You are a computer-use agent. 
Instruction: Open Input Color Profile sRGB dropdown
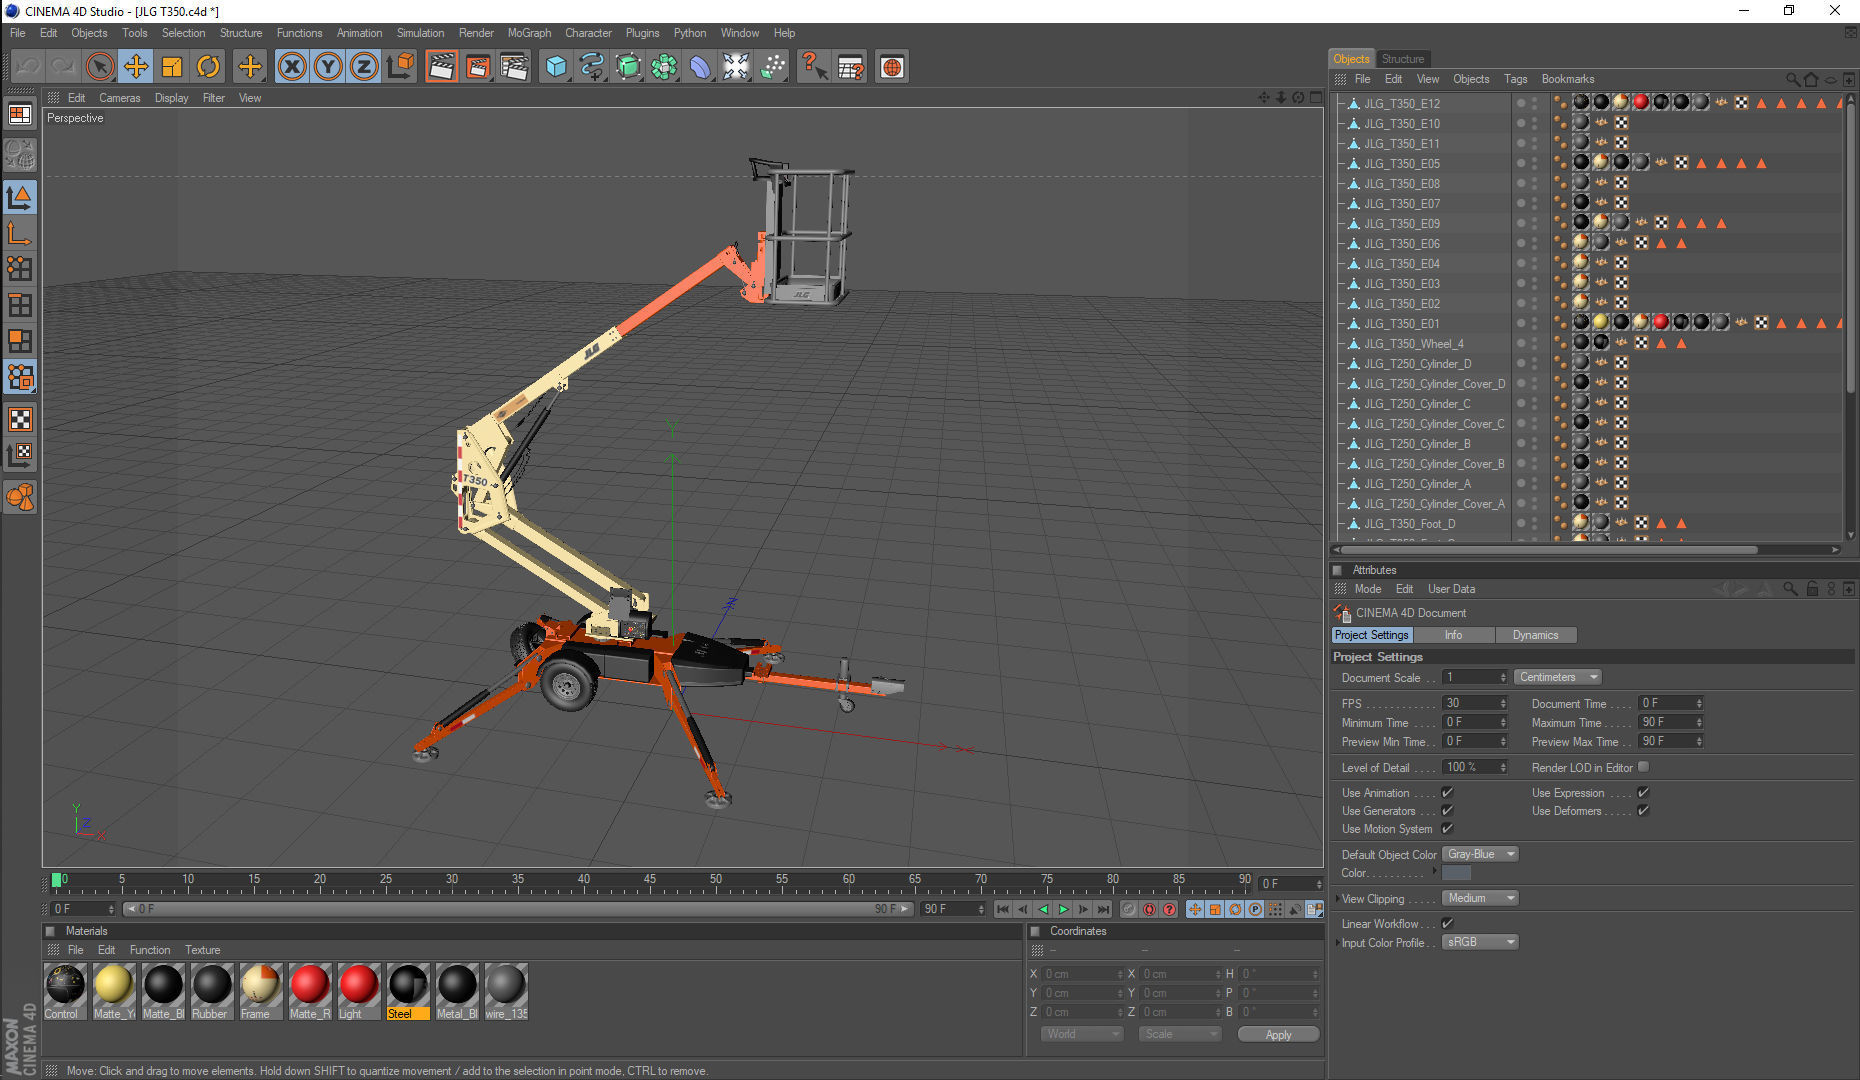[x=1480, y=942]
